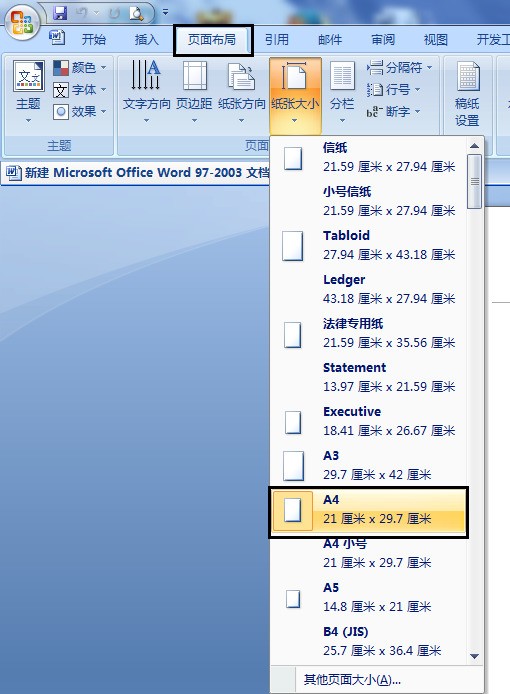Click the Undo arrow icon
This screenshot has height=694, width=510.
[82, 13]
